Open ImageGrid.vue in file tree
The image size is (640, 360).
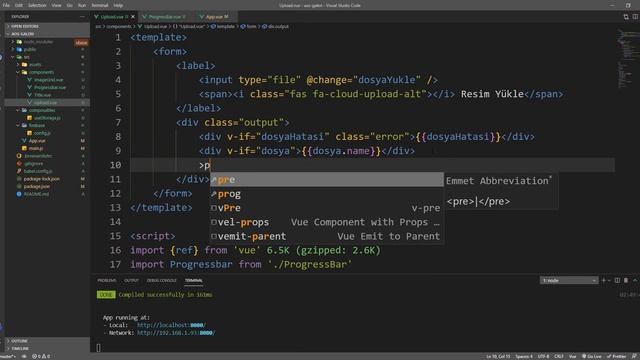tap(48, 80)
